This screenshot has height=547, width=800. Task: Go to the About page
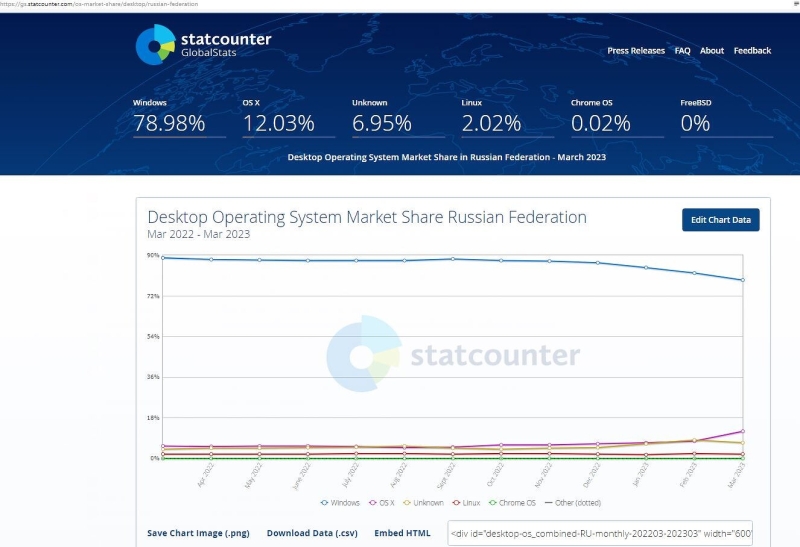click(x=712, y=51)
